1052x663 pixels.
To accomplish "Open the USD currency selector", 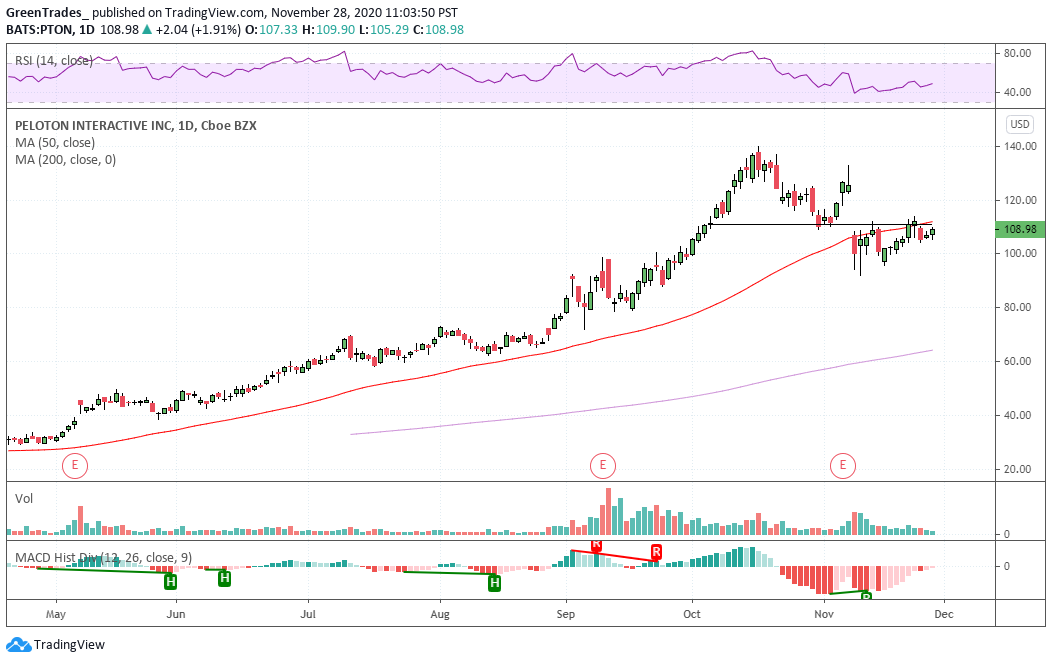I will click(1020, 124).
